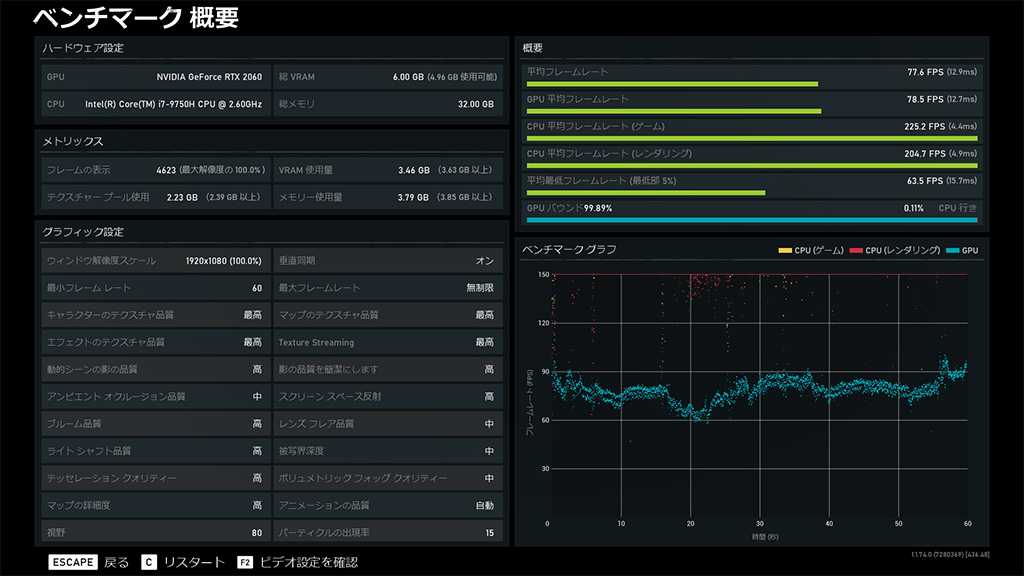Click the GPU NVIDIA GeForce RTX 2060 row
This screenshot has width=1024, height=576.
(153, 77)
